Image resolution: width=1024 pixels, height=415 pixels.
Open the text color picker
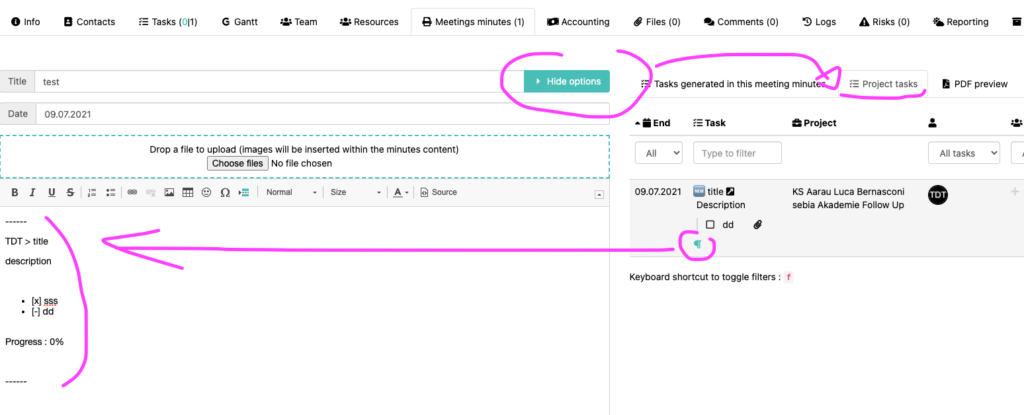400,192
